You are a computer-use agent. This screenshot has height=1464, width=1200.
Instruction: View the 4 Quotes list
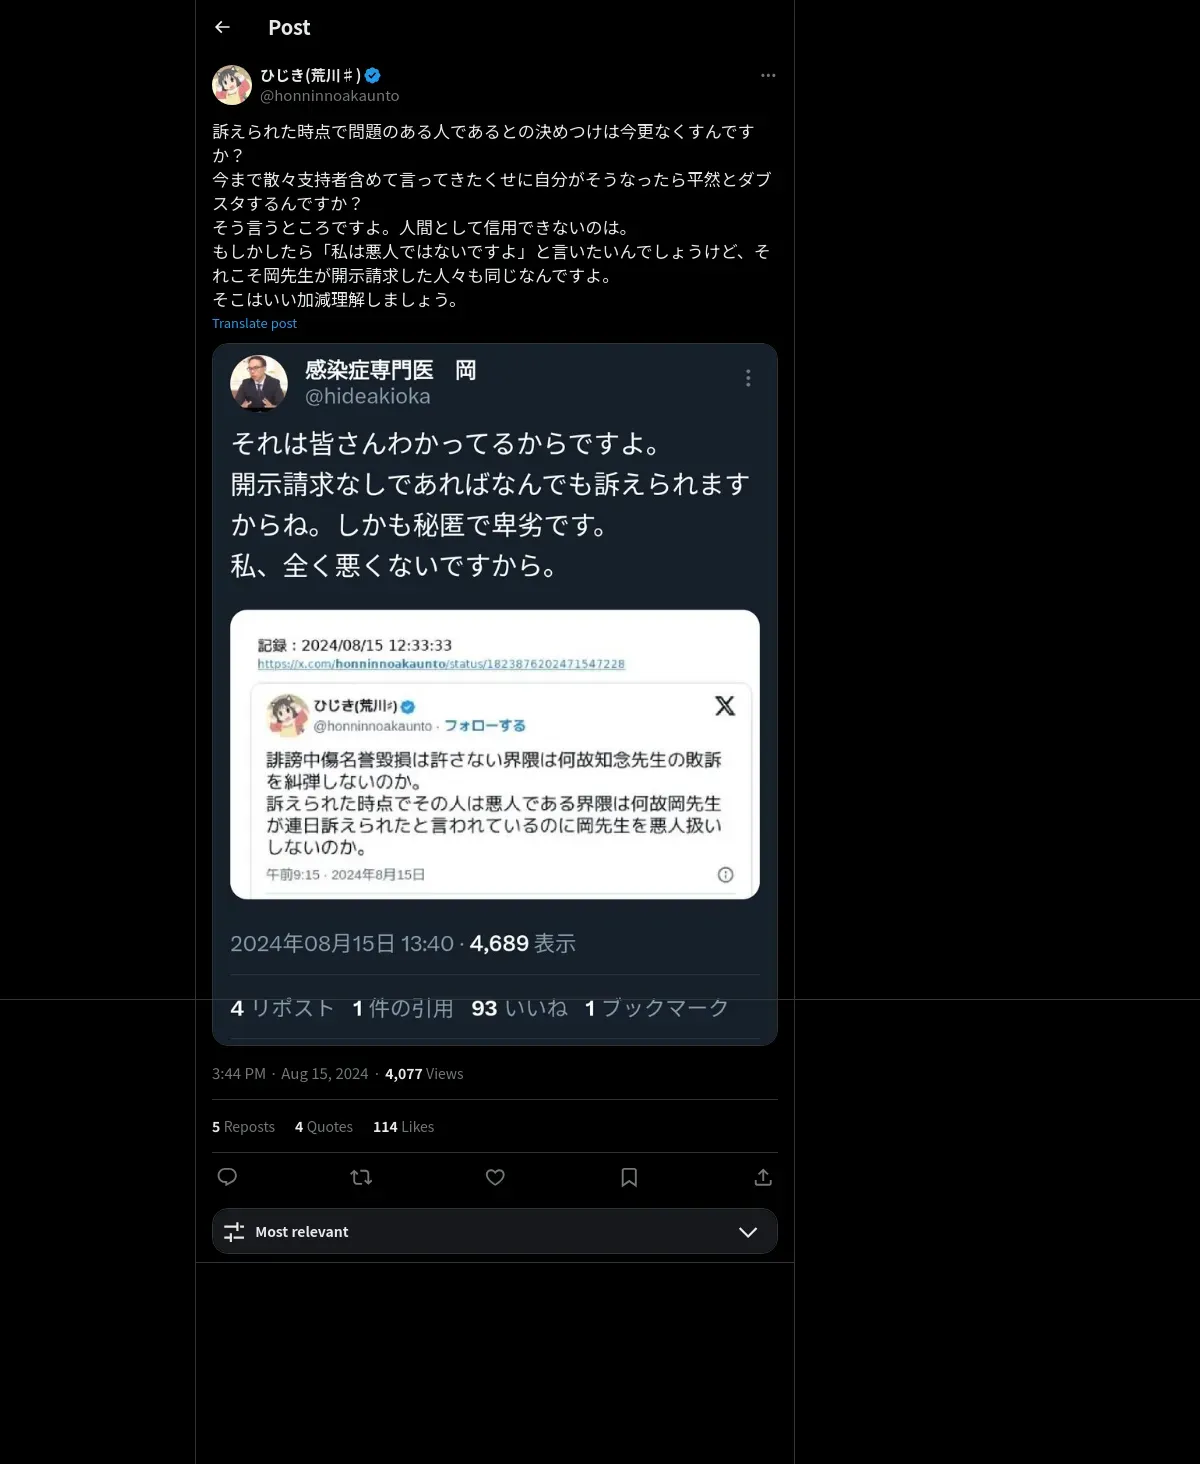coord(324,1126)
